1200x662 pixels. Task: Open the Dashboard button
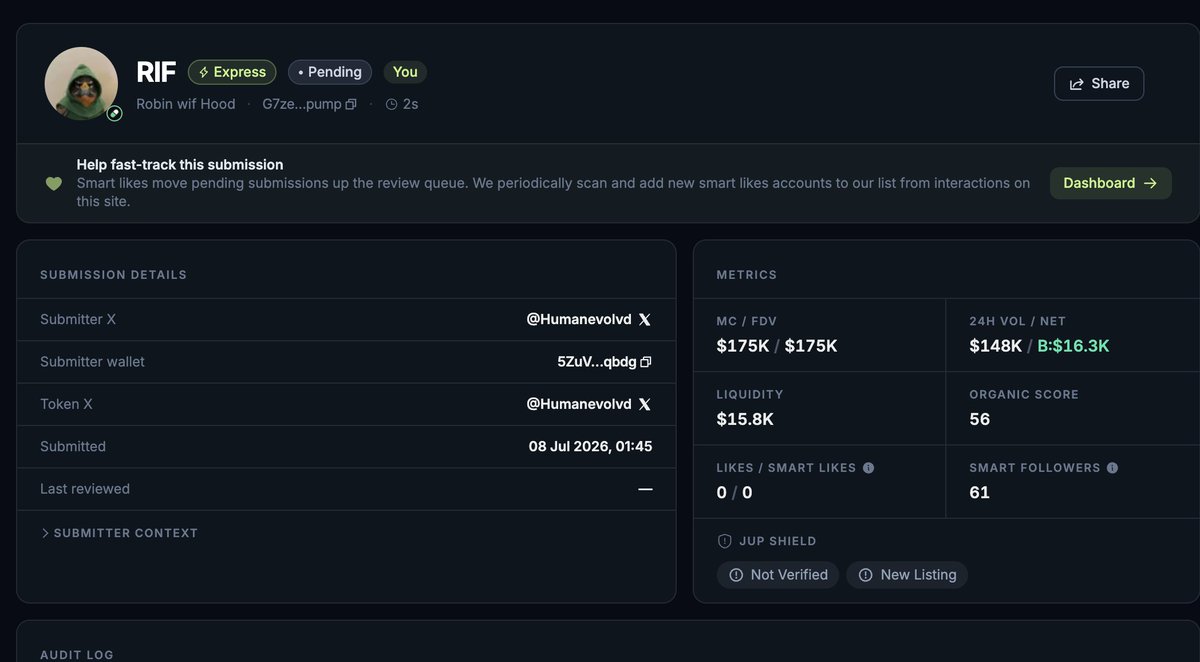(1110, 183)
